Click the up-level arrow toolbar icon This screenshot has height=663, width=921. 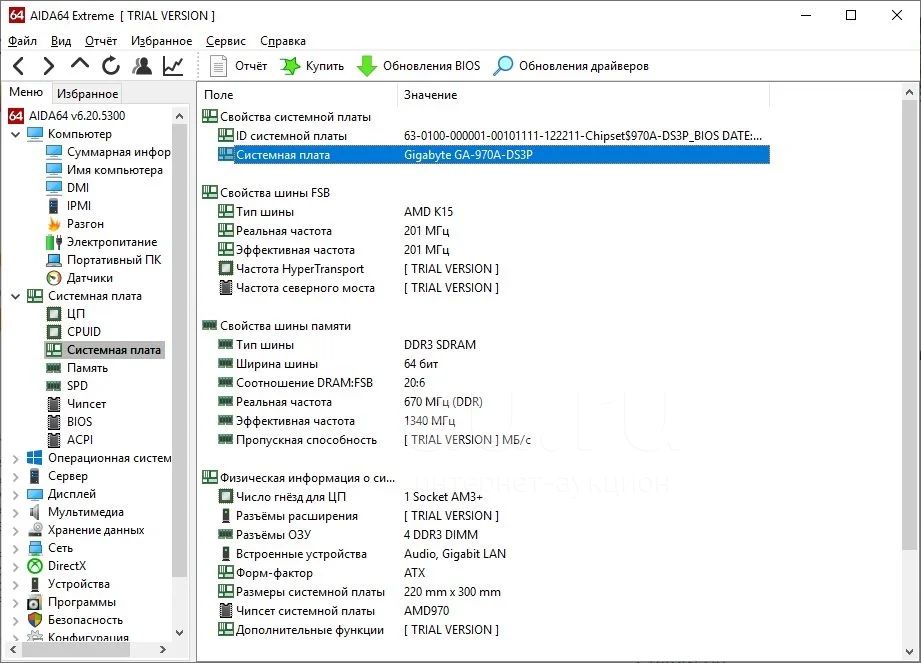click(x=80, y=65)
